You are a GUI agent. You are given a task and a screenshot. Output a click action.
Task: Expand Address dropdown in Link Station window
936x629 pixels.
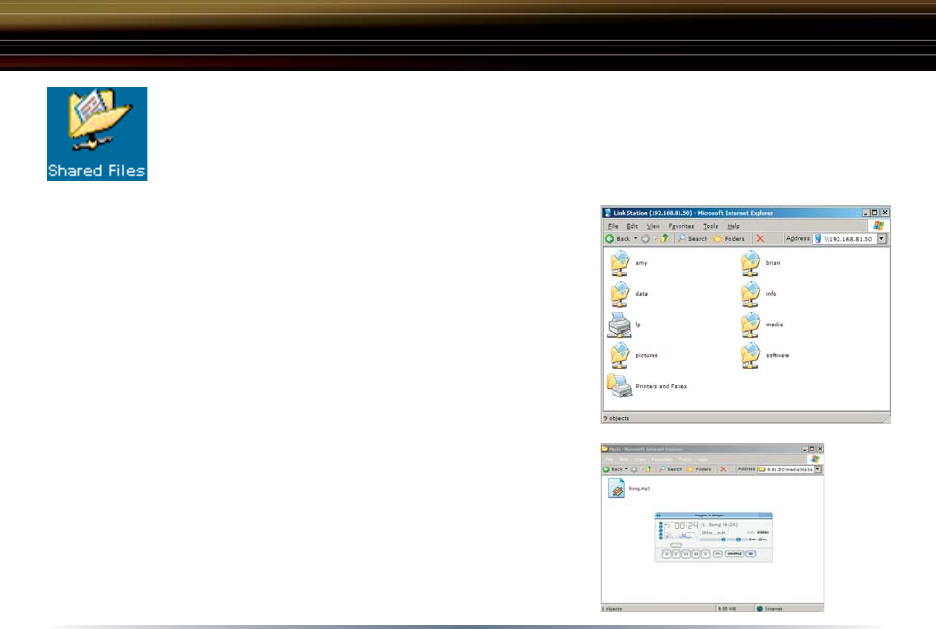[882, 239]
